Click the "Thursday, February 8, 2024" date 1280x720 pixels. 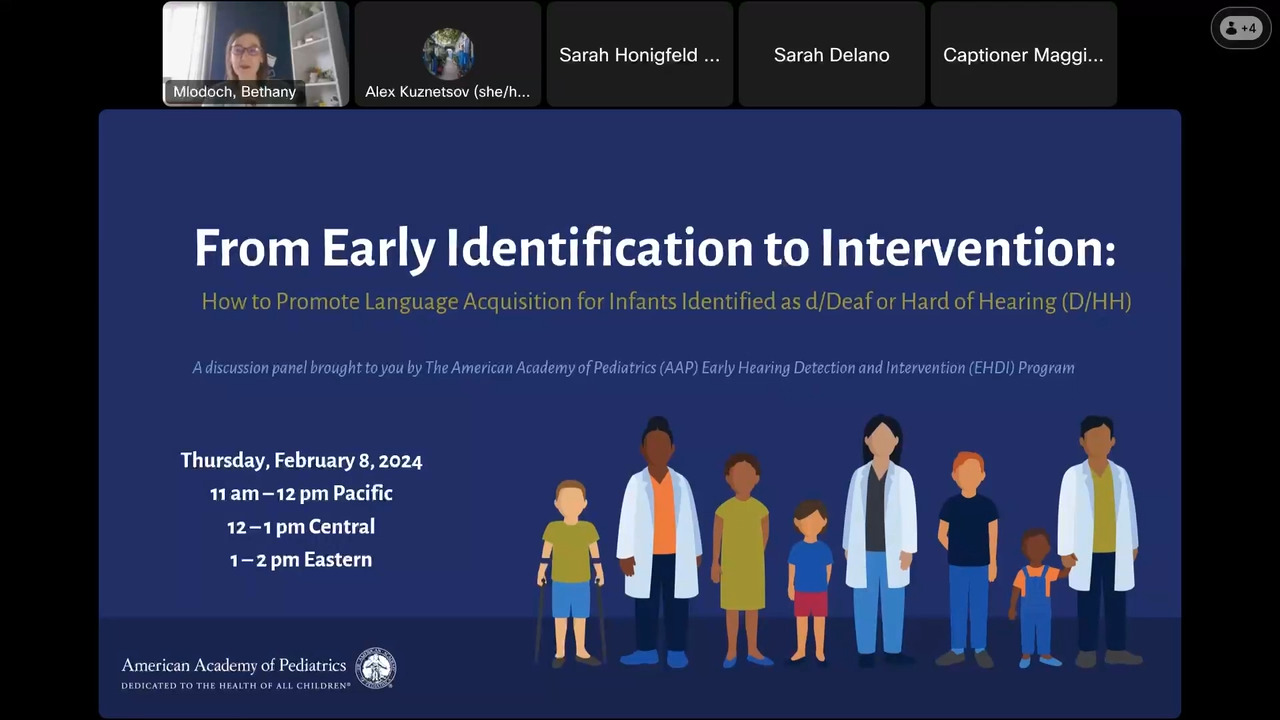coord(301,461)
